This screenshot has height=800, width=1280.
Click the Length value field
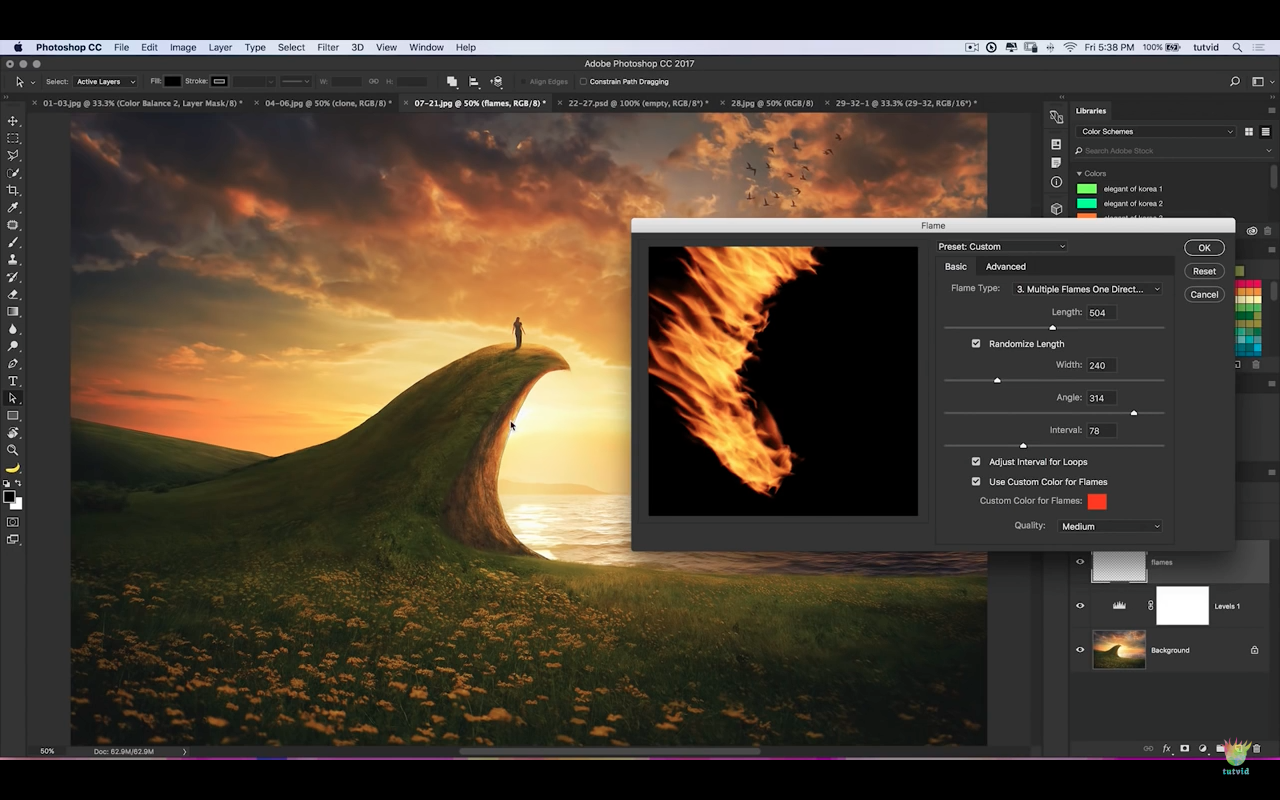(x=1101, y=313)
